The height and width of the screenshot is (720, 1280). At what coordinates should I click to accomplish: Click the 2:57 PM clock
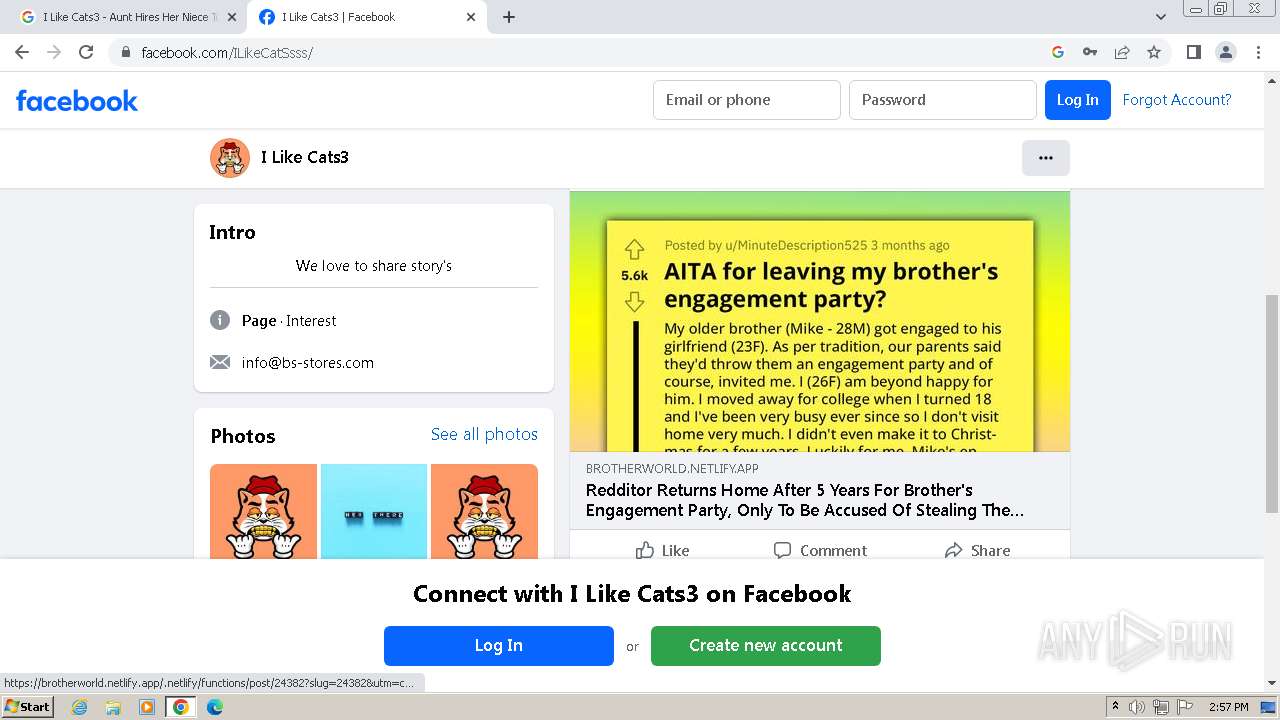(1228, 707)
